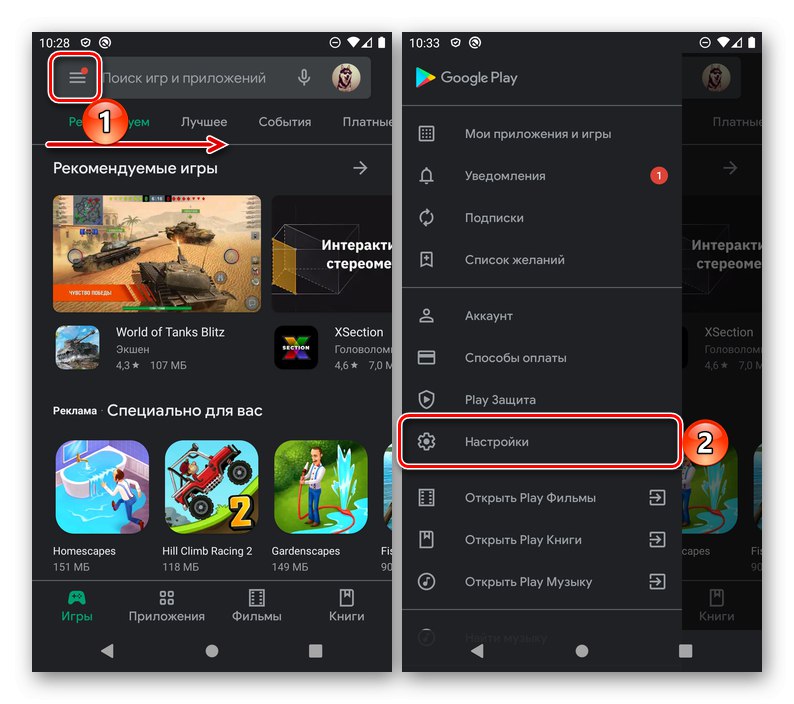The image size is (794, 704).
Task: Tap film strip icon for Play Фильмы
Action: (x=426, y=498)
